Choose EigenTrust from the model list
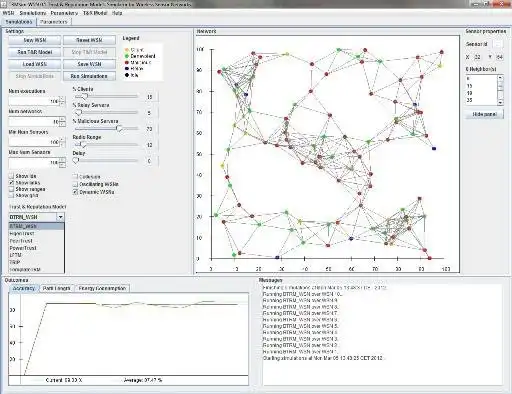Screen dimensions: 512x394 [36, 234]
